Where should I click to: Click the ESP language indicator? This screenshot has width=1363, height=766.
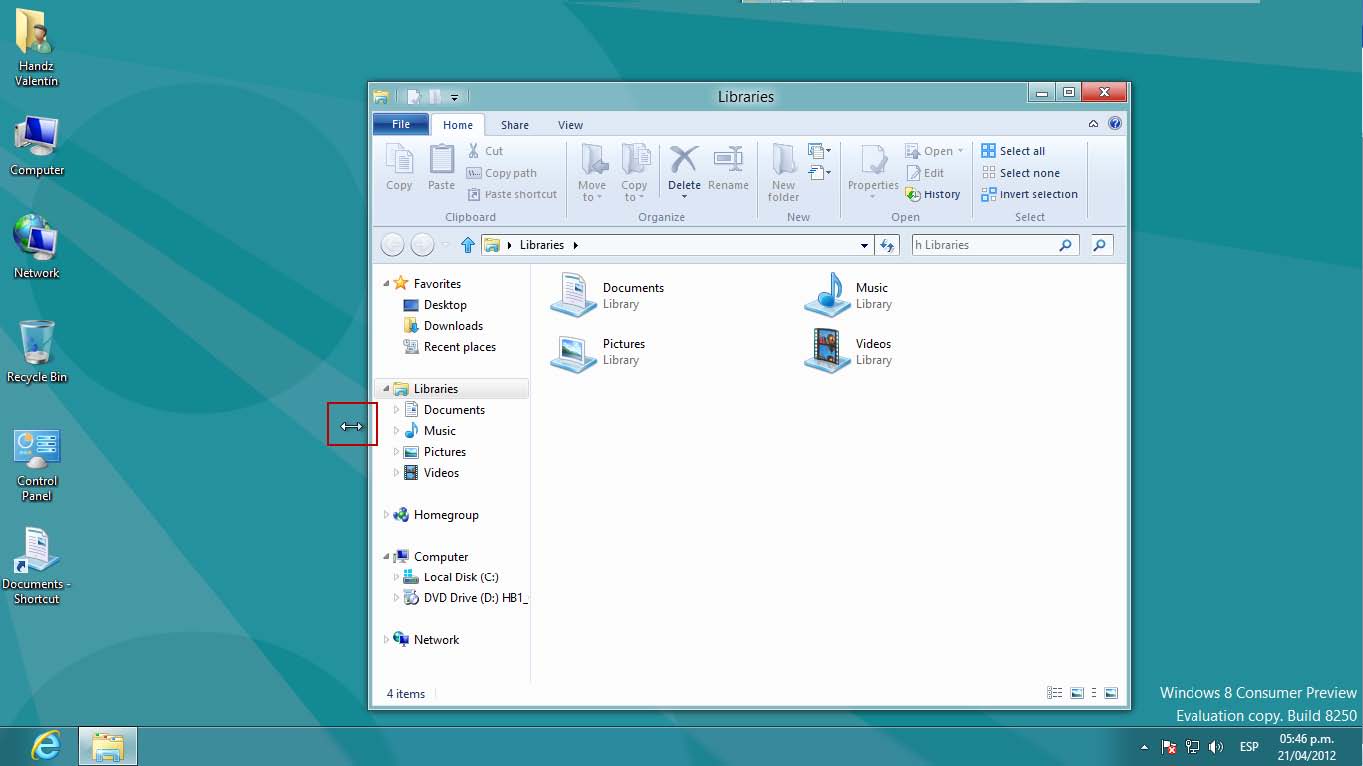[x=1249, y=747]
